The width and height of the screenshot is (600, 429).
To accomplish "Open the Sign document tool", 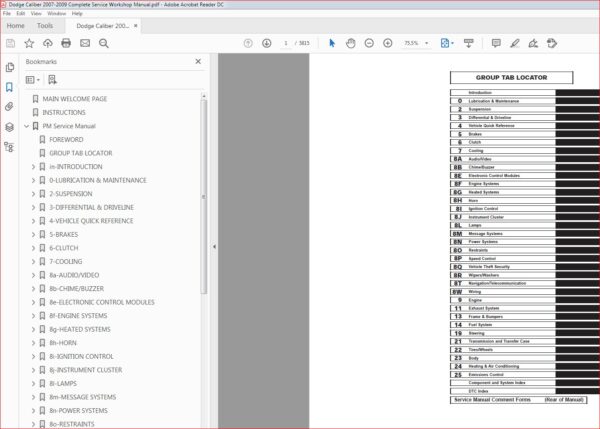I will point(533,43).
